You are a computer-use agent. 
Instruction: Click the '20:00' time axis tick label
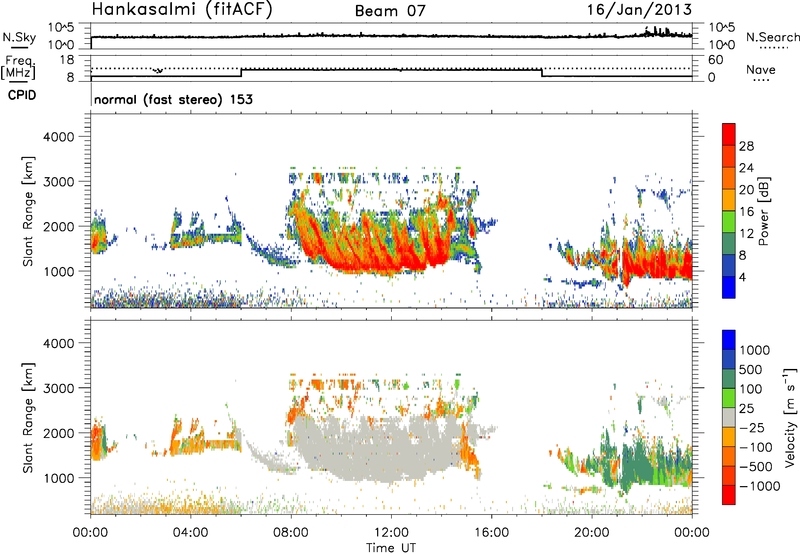click(x=592, y=533)
